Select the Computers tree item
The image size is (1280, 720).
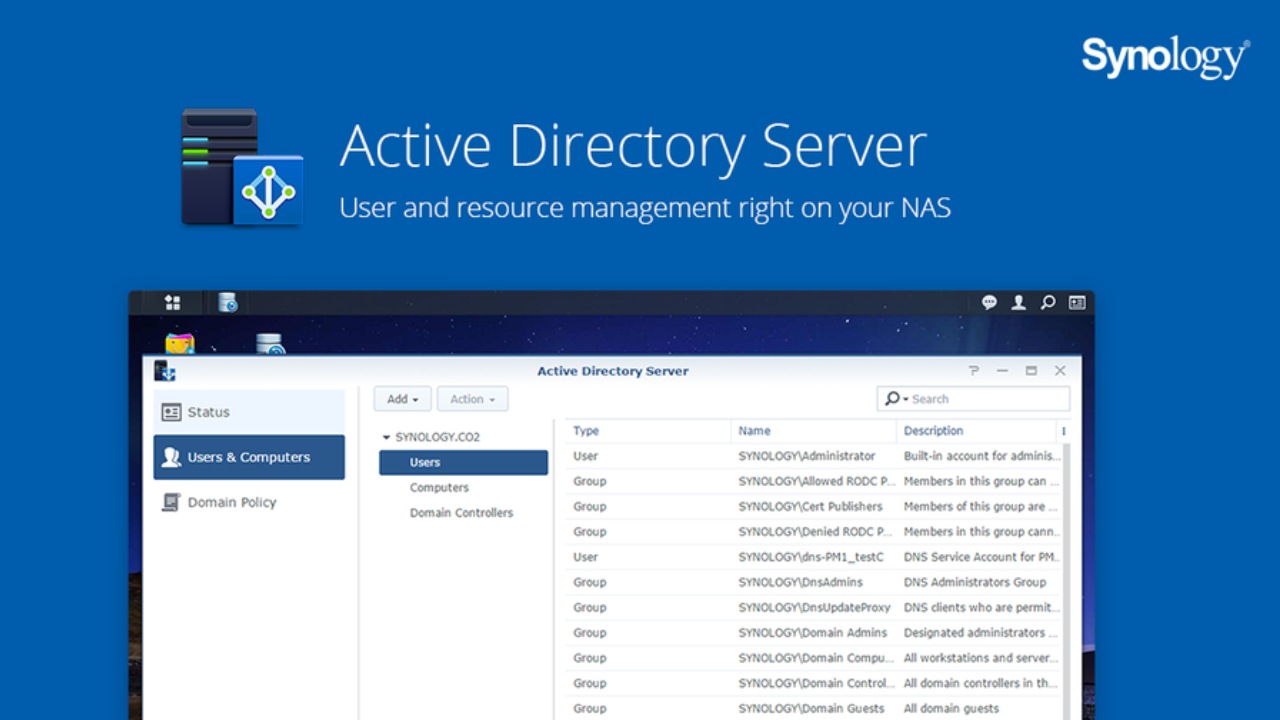pyautogui.click(x=463, y=487)
